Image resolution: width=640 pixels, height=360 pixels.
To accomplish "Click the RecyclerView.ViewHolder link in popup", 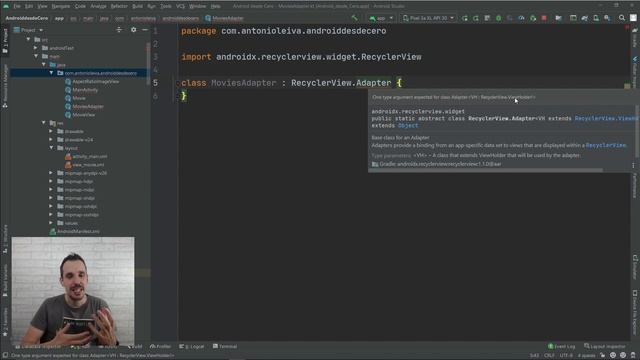I will (606, 118).
